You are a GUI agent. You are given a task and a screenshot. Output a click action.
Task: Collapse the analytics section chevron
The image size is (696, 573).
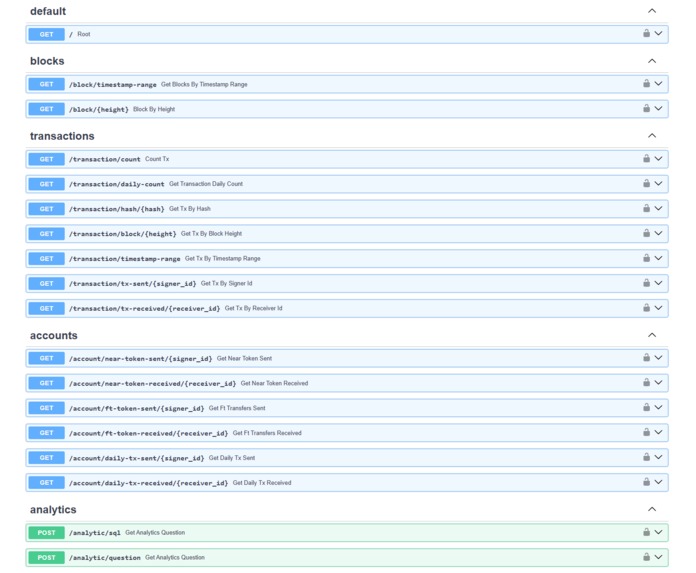[x=652, y=509]
